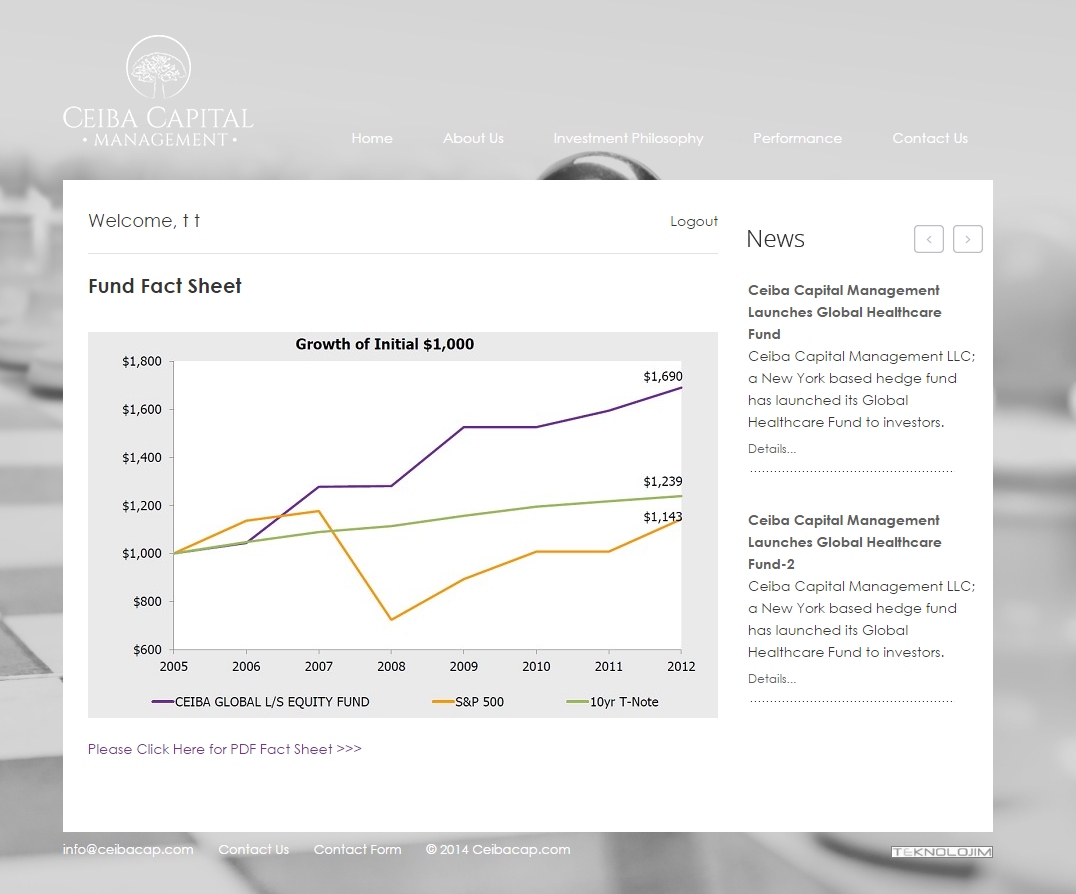
Task: Click the News section heading
Action: point(775,239)
